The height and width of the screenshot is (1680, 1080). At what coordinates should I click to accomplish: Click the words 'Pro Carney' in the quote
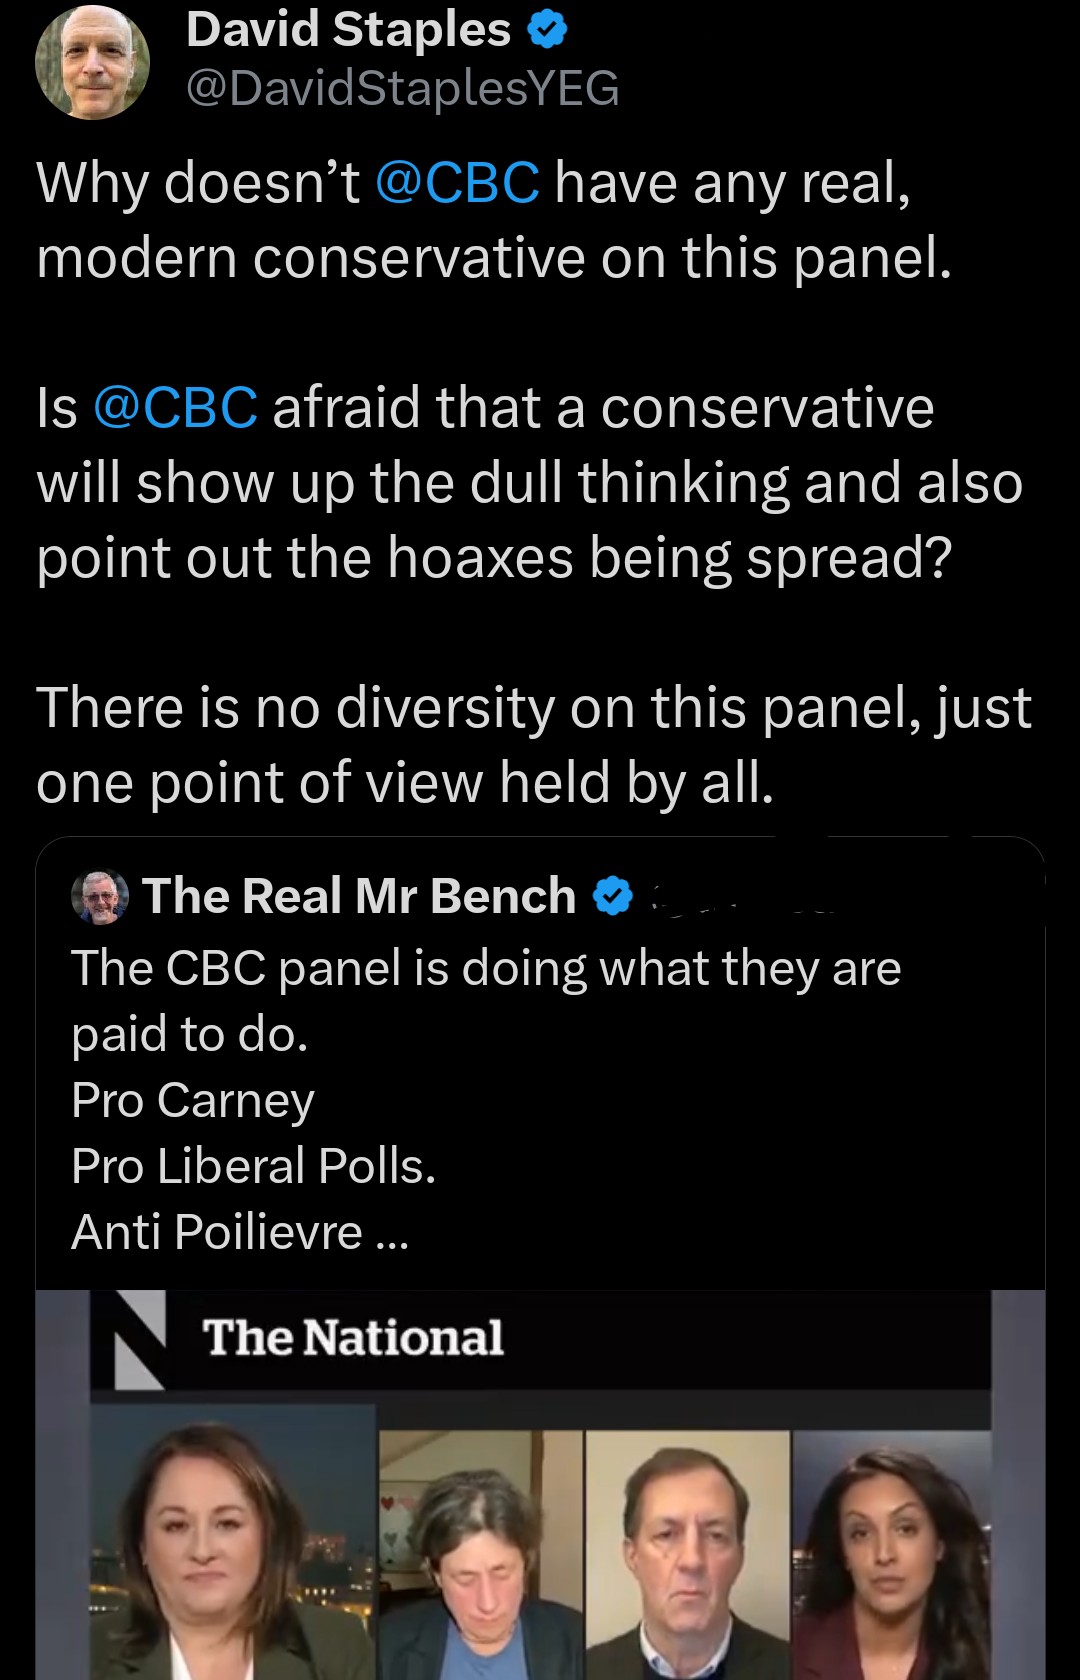[x=192, y=1099]
